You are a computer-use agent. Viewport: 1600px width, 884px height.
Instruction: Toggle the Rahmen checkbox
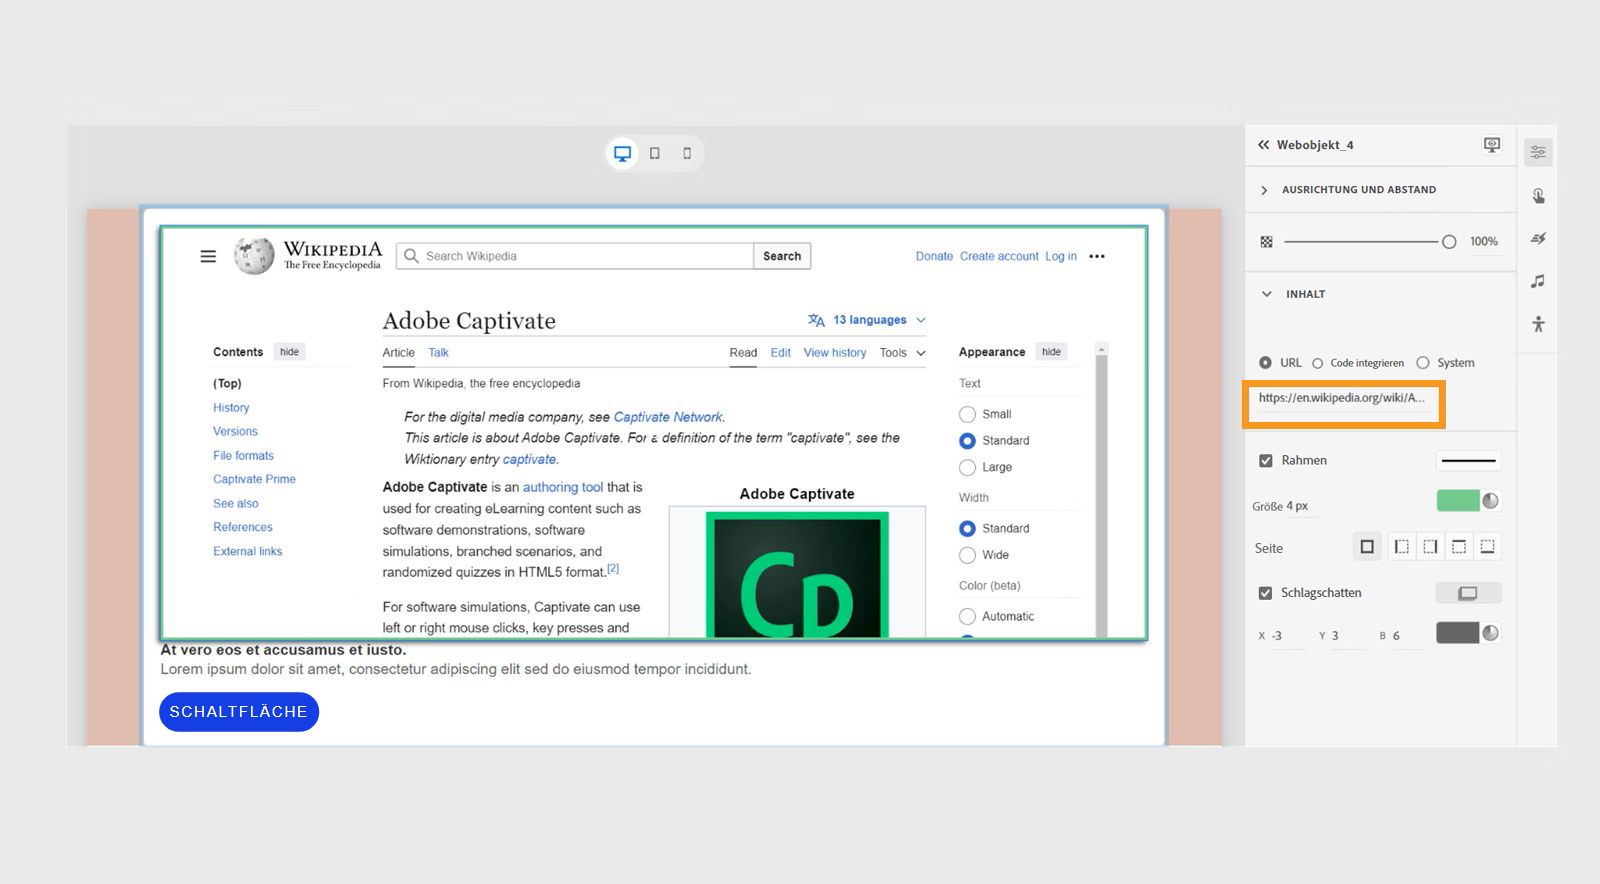pyautogui.click(x=1266, y=461)
